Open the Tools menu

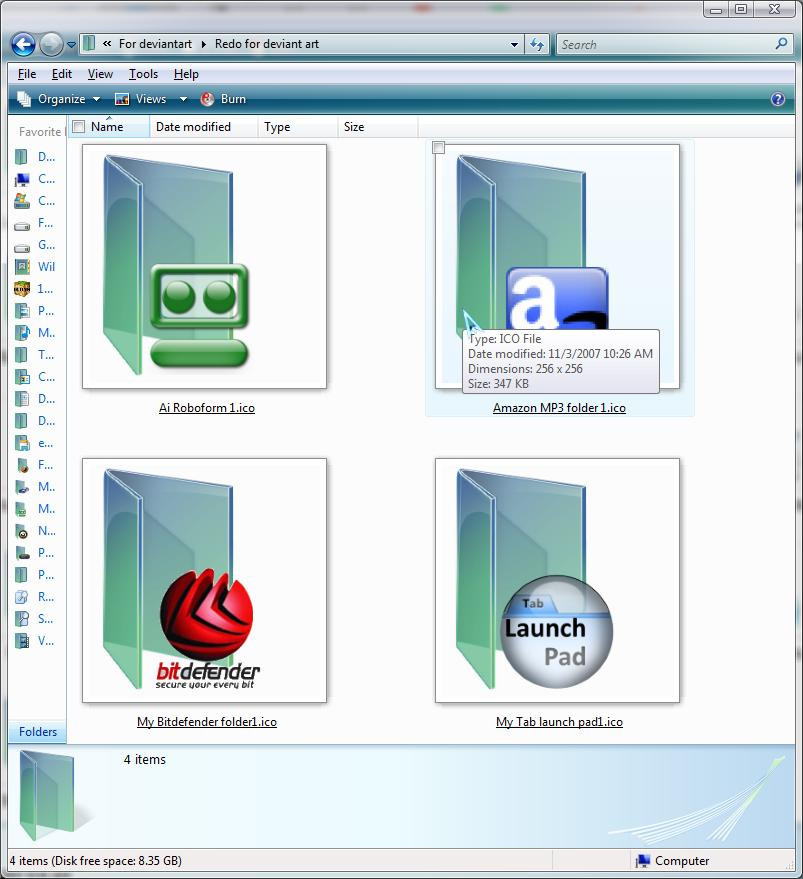pos(143,74)
